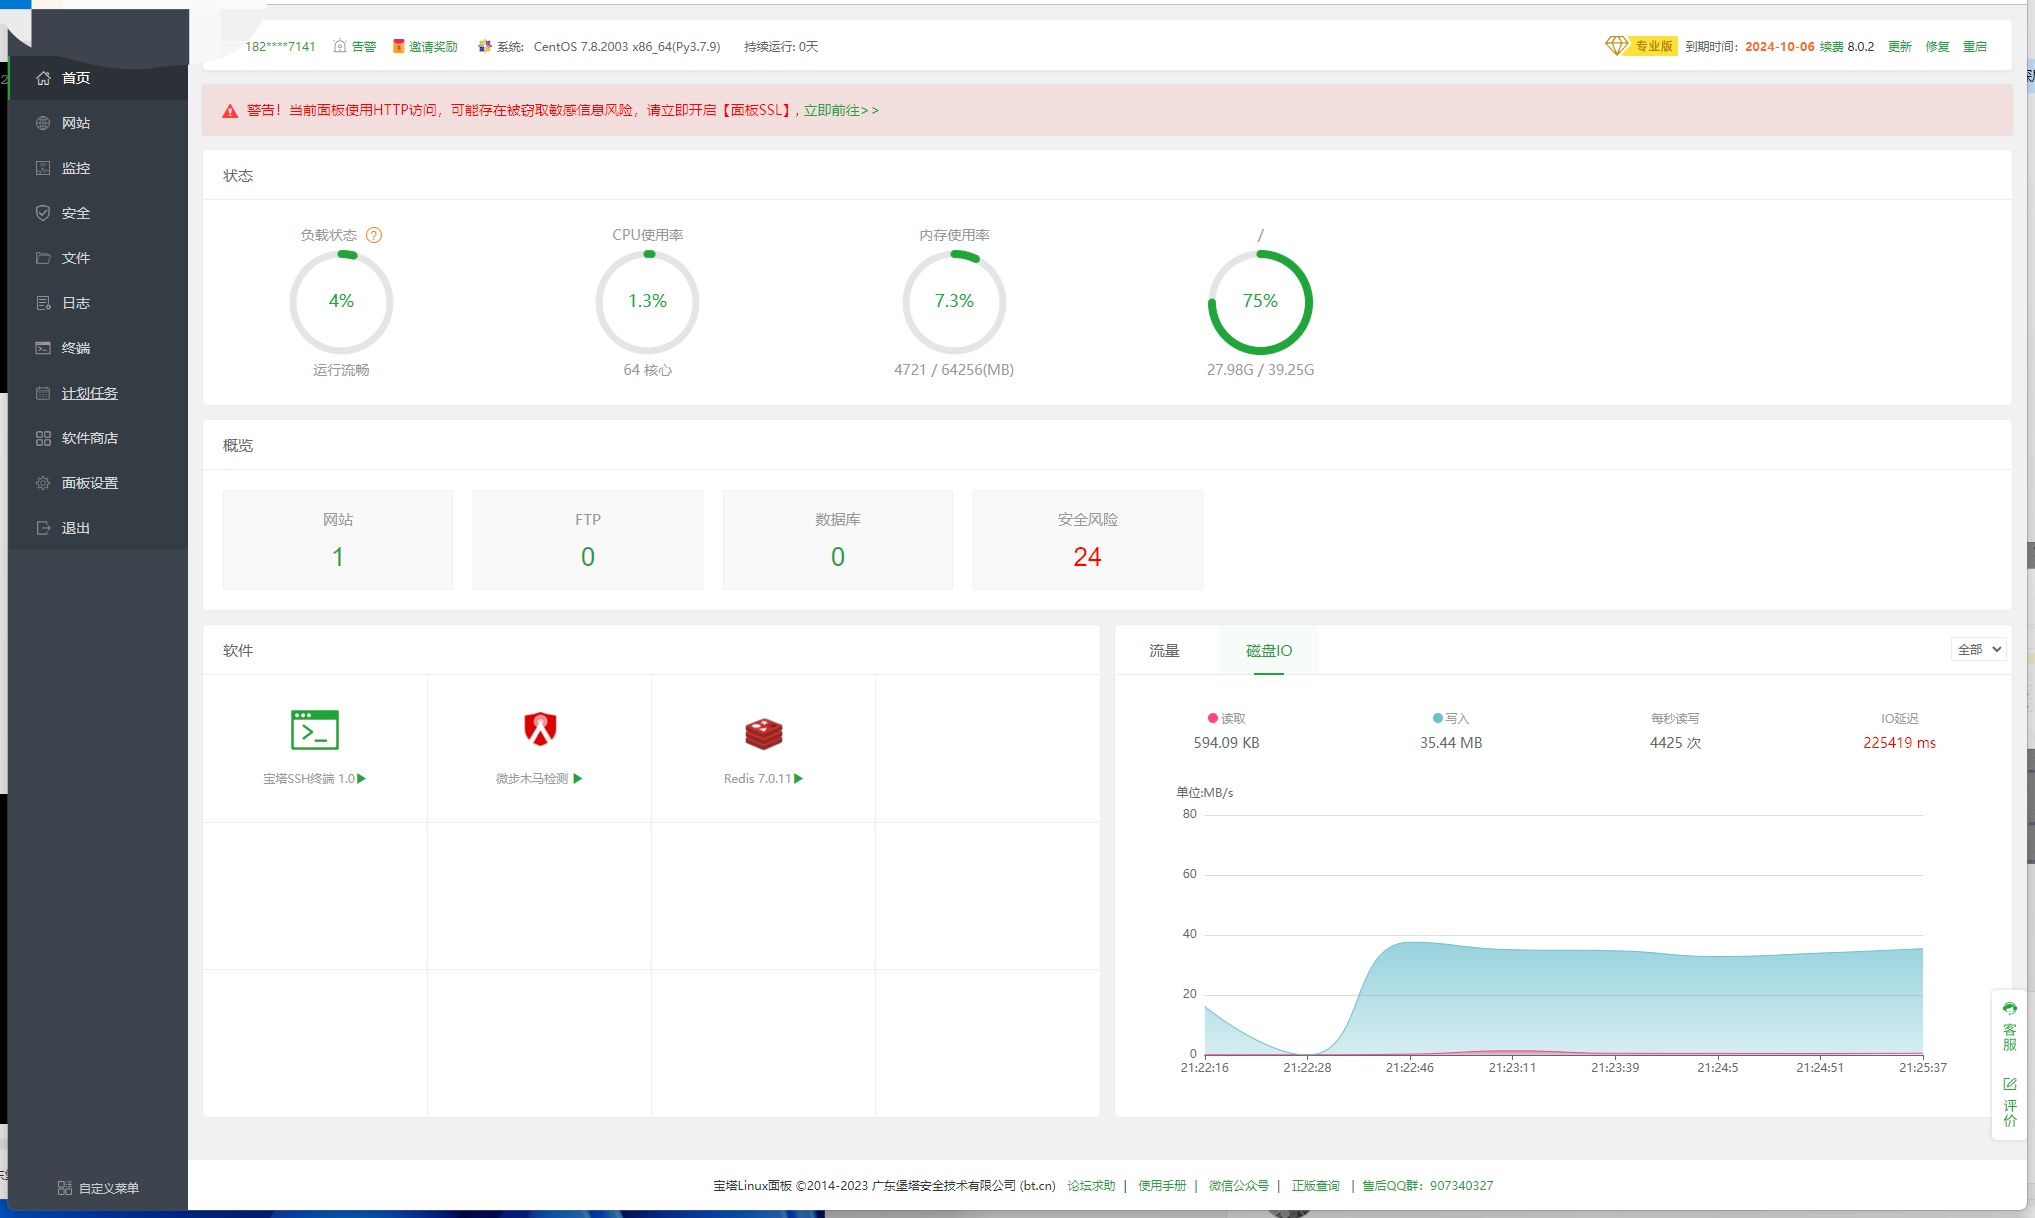Click the 64 核心 CPU text

pyautogui.click(x=647, y=370)
